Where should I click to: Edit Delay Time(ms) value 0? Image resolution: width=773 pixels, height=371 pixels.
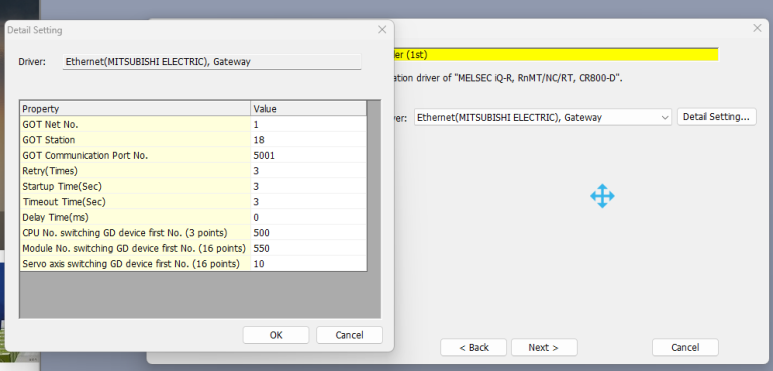click(x=309, y=217)
